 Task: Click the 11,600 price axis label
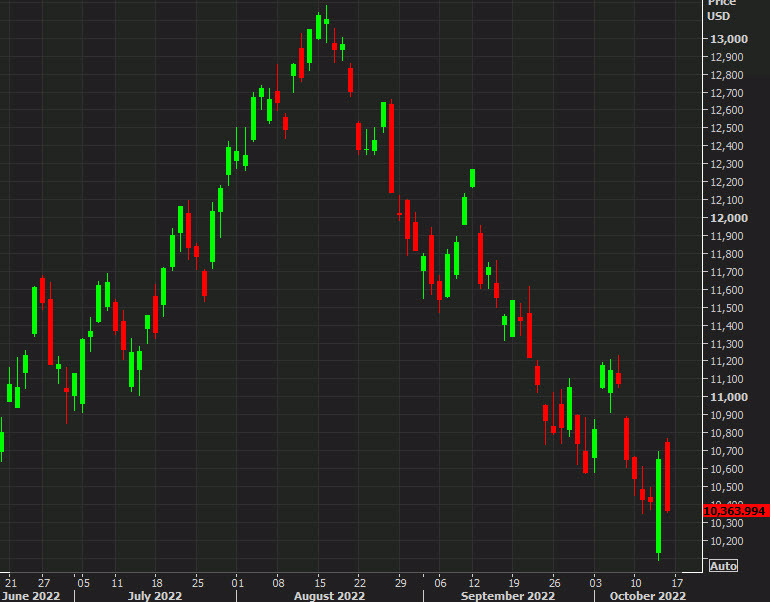click(727, 290)
